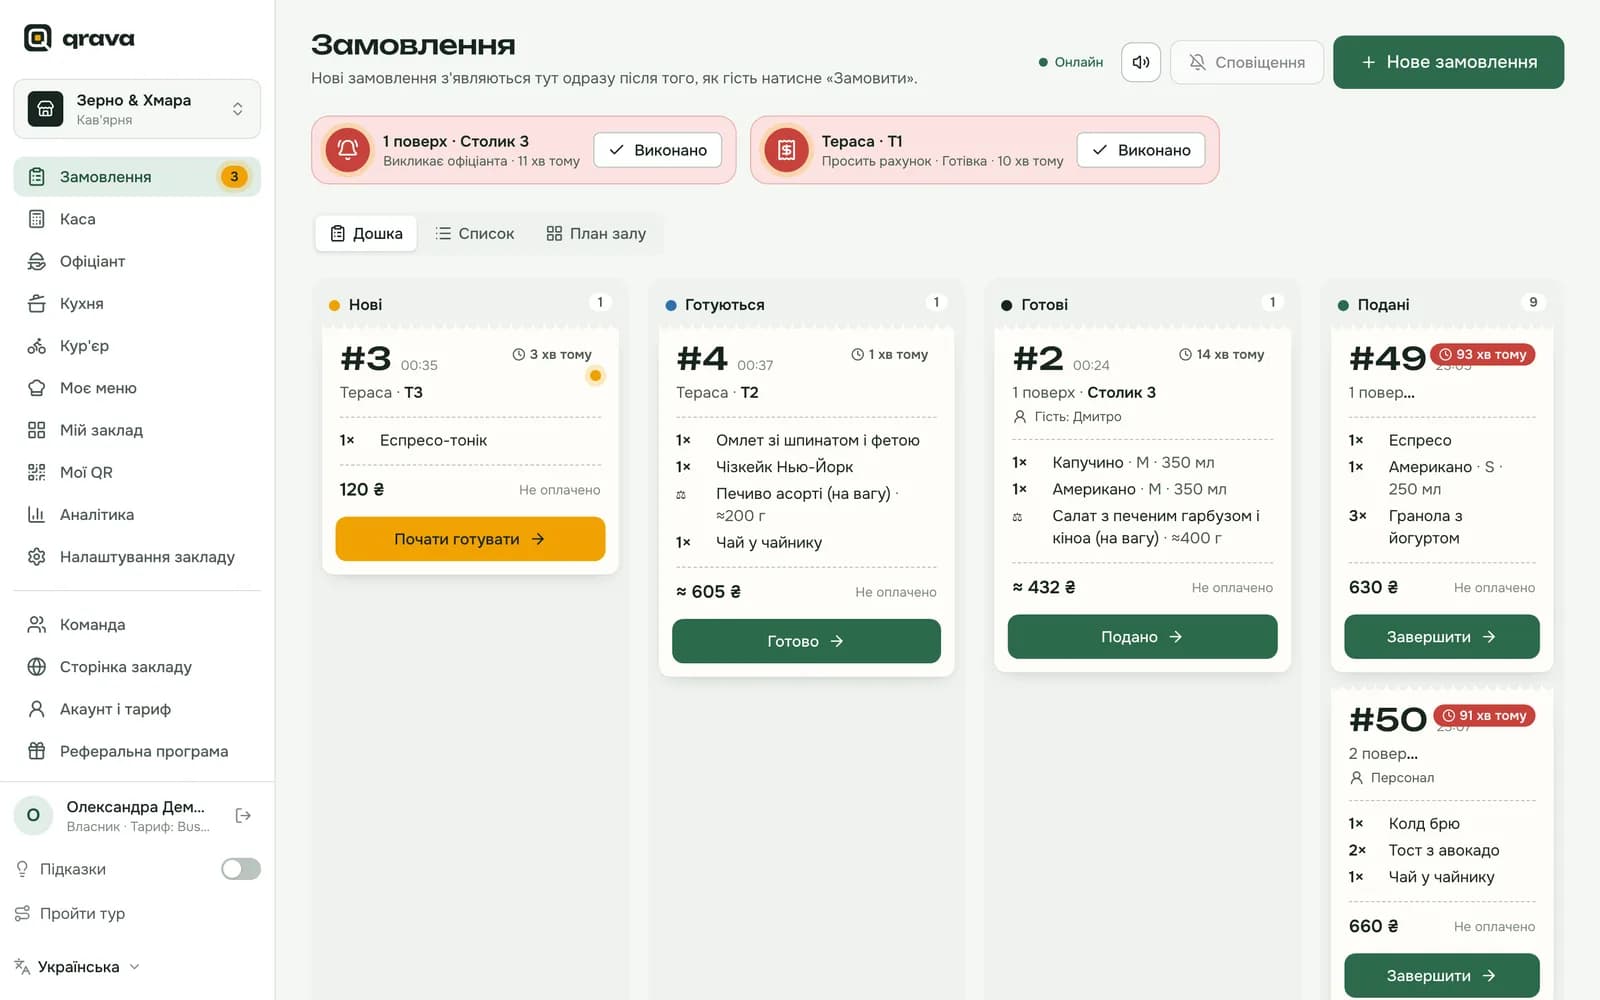The height and width of the screenshot is (1000, 1600).
Task: Click Почати готувати on order #3
Action: (x=470, y=539)
